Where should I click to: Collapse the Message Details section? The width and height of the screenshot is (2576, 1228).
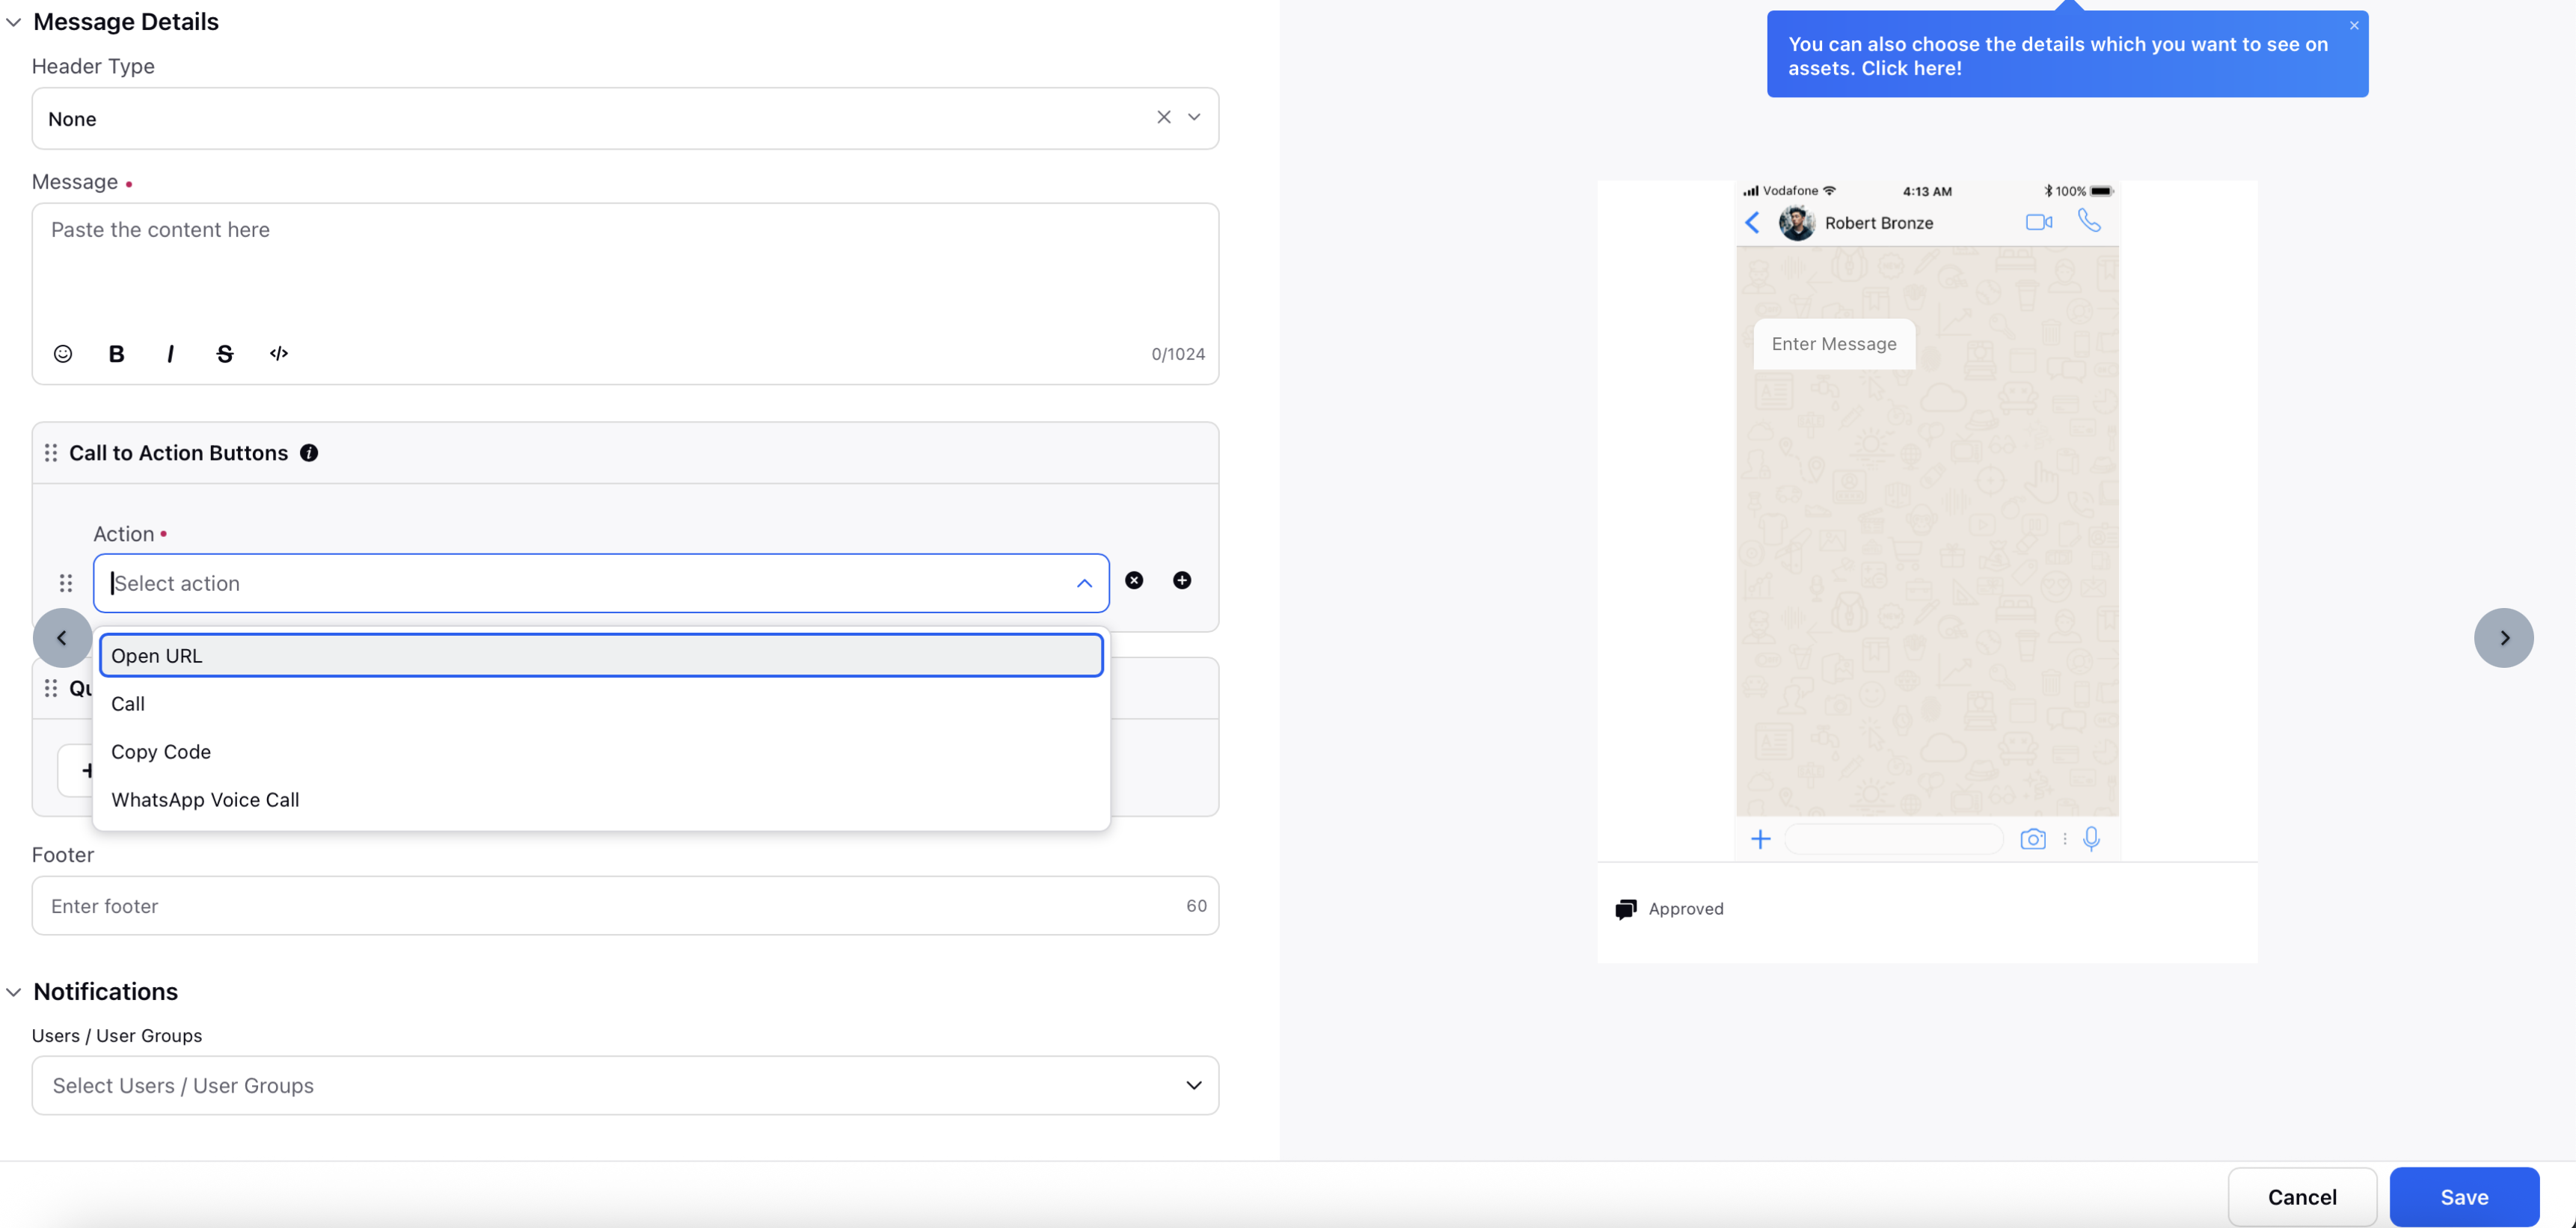click(14, 22)
